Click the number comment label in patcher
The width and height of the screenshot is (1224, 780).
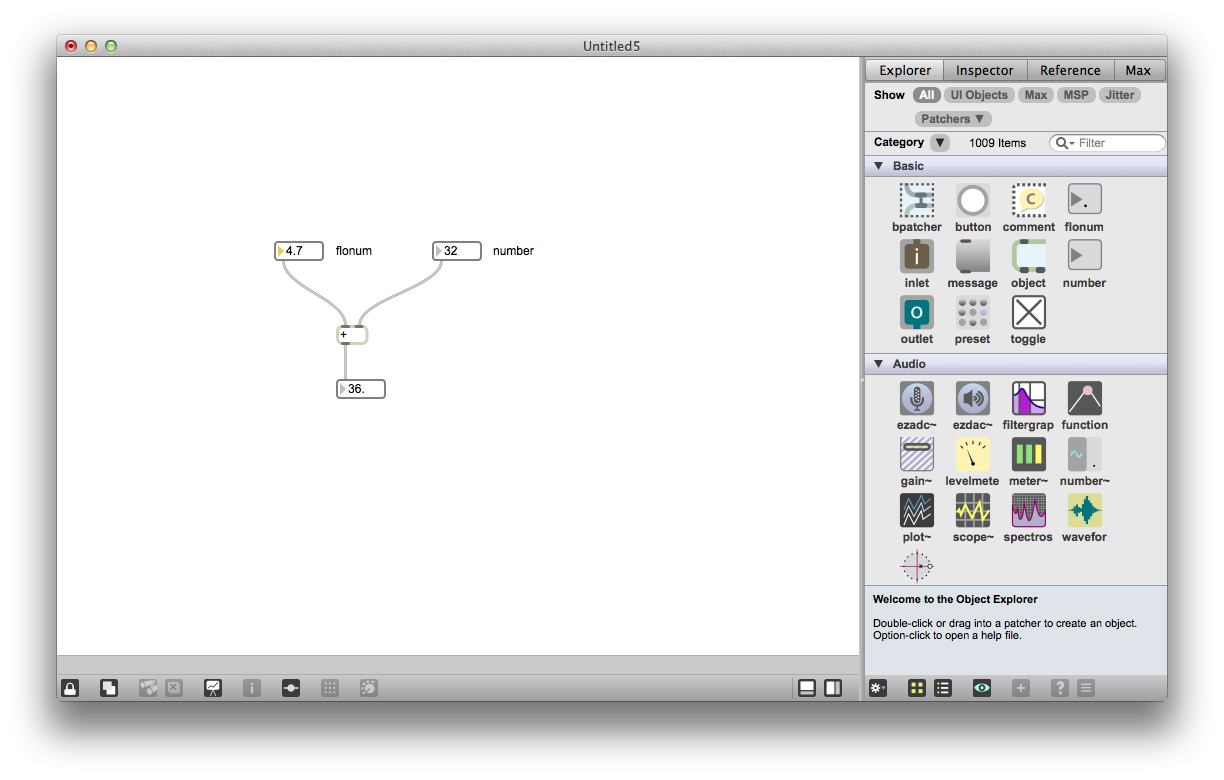point(513,251)
